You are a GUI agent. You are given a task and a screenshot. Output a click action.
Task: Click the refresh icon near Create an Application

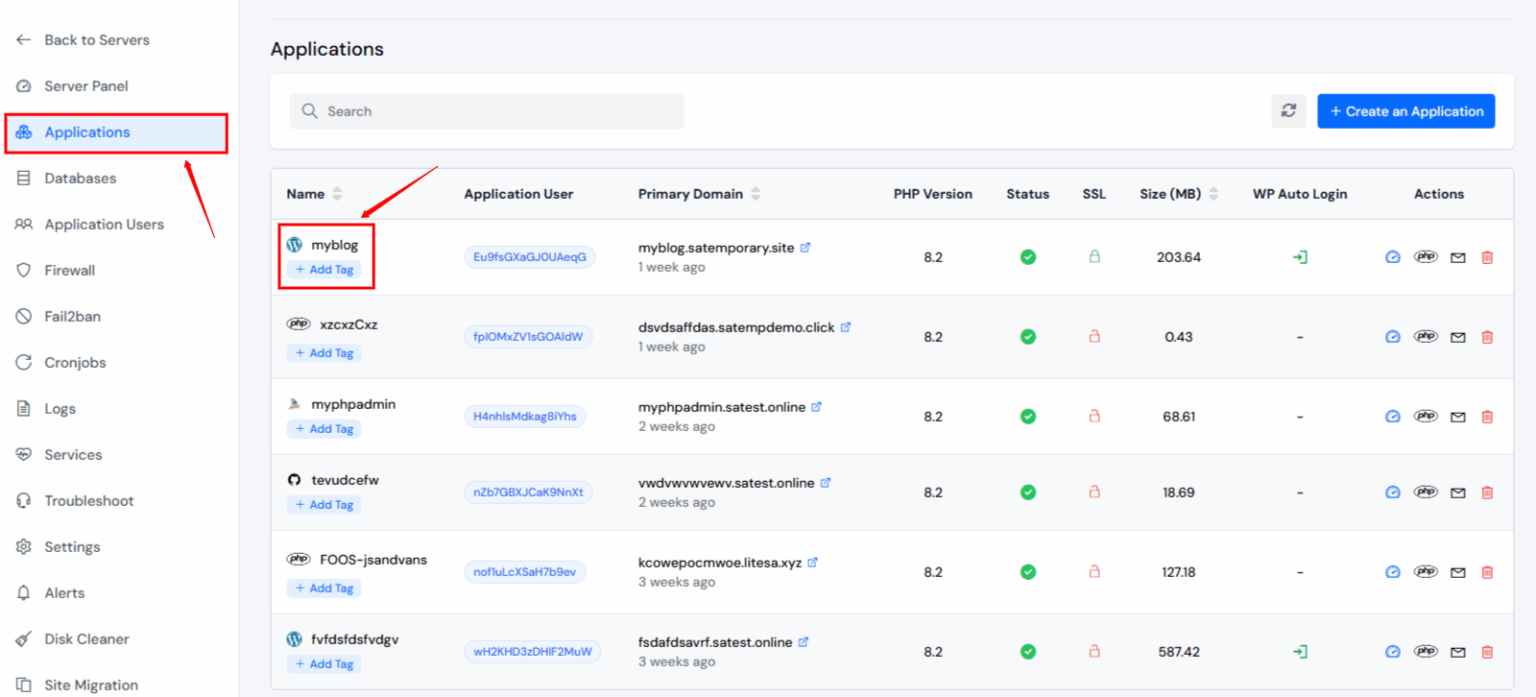coord(1289,111)
